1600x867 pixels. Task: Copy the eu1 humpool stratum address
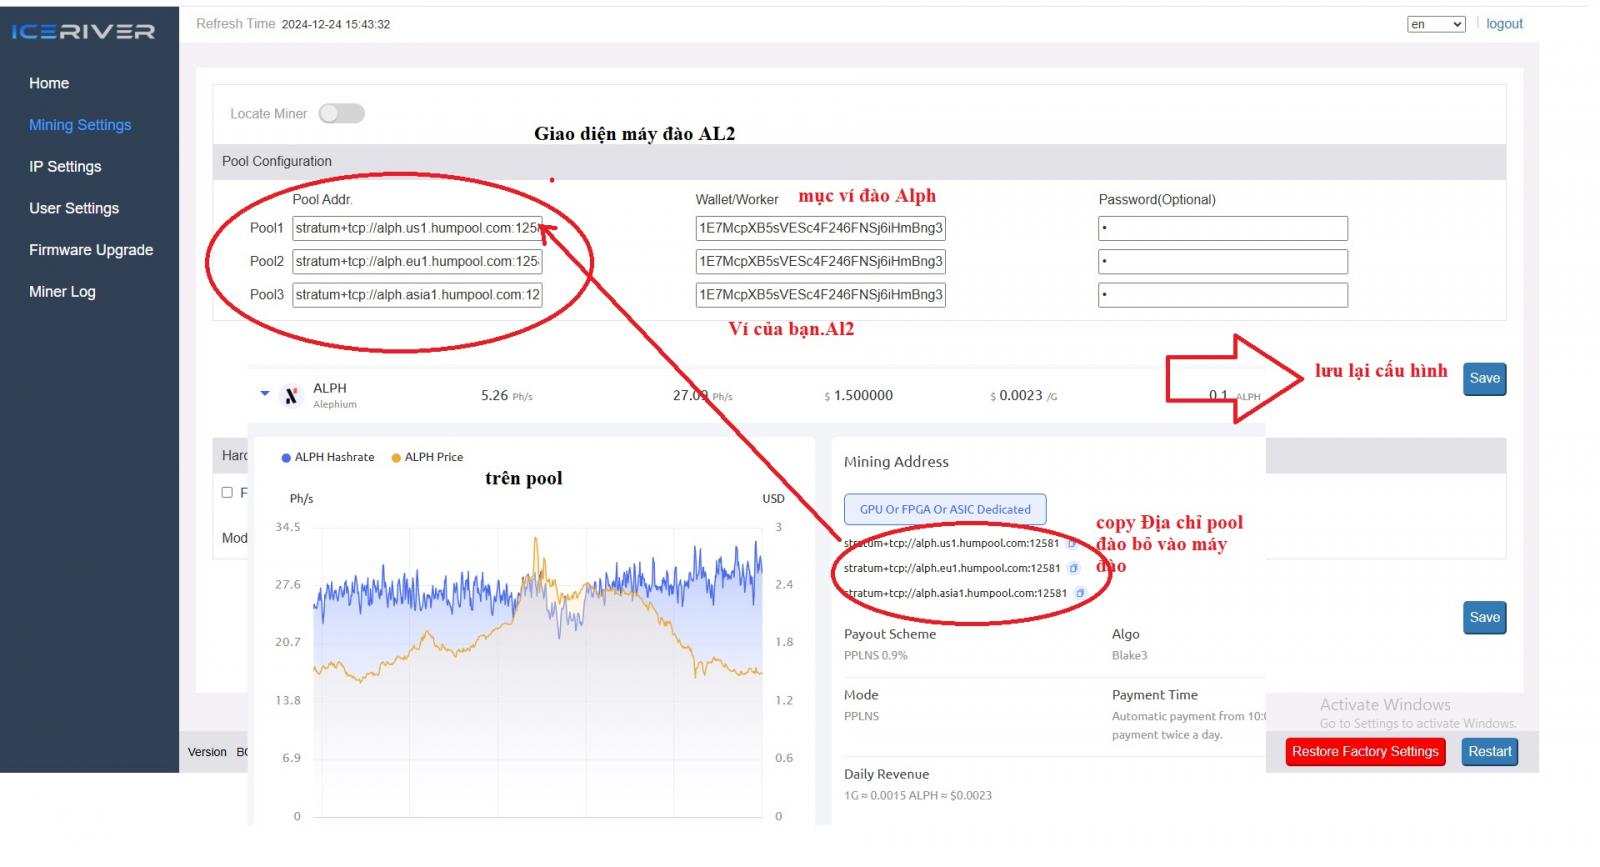[1074, 568]
